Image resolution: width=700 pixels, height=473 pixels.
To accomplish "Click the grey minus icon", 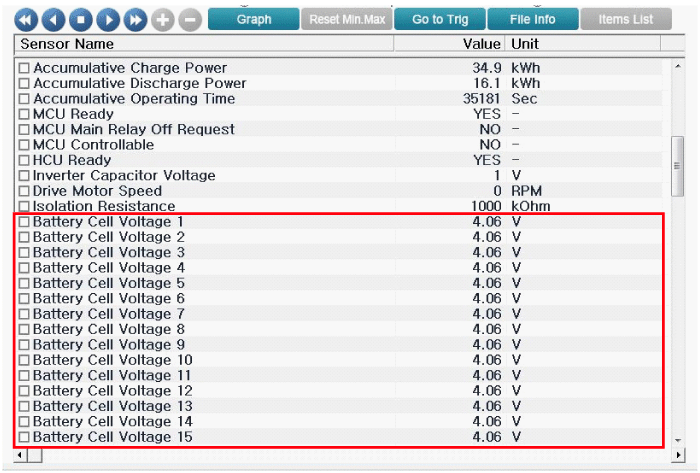I will click(190, 20).
